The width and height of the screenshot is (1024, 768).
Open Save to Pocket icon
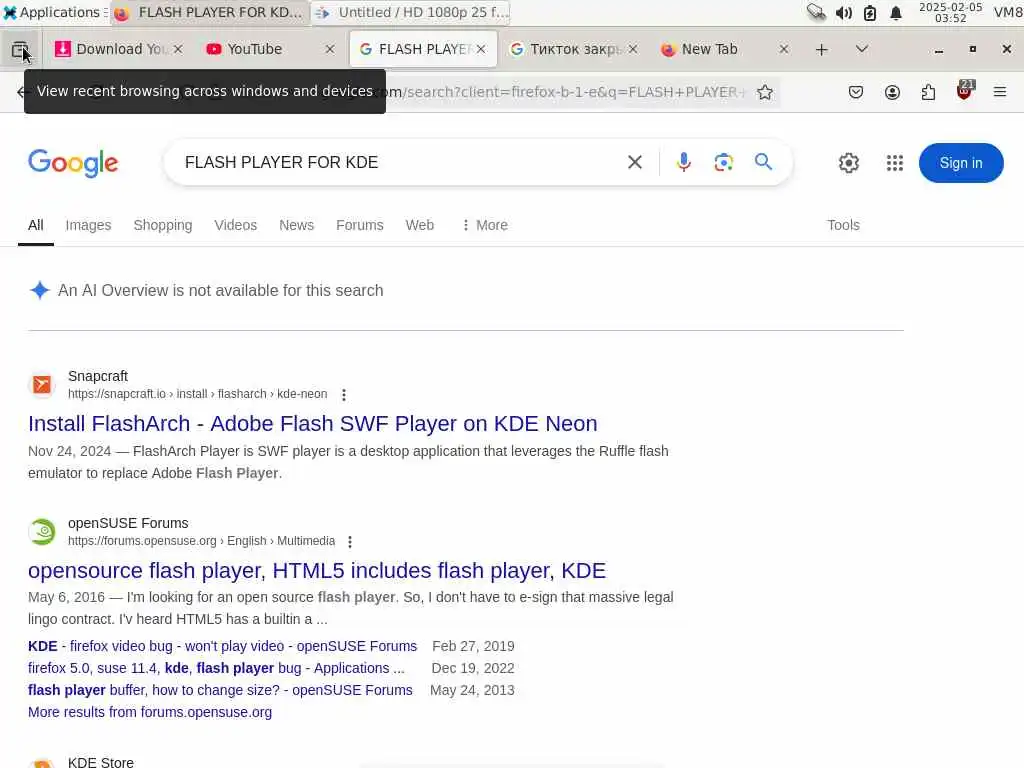(x=856, y=93)
